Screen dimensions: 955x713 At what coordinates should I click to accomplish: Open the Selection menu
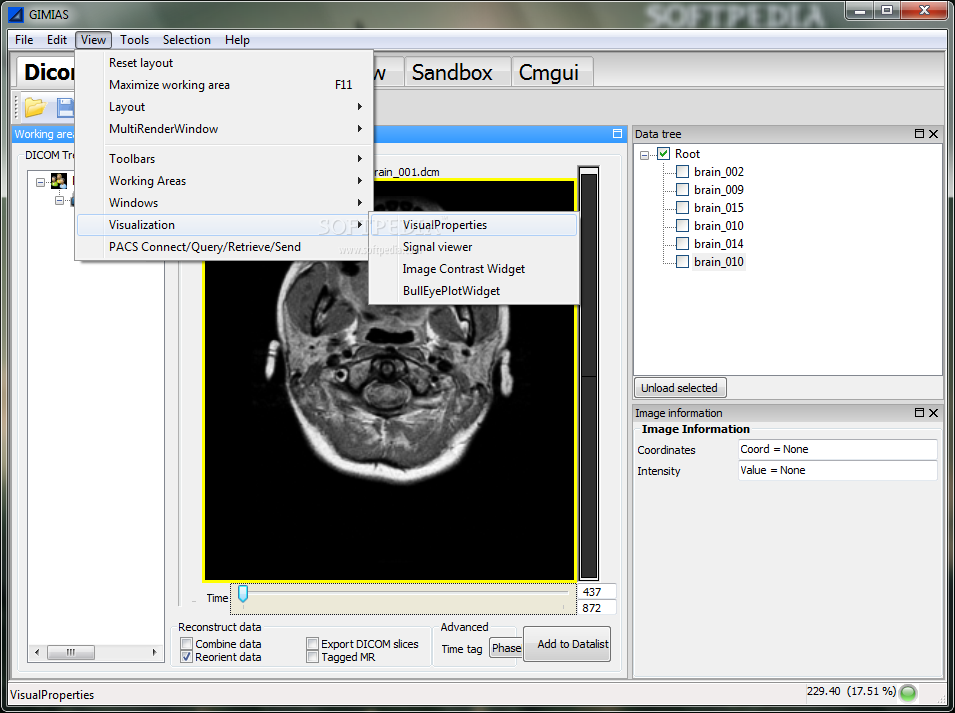[x=186, y=40]
